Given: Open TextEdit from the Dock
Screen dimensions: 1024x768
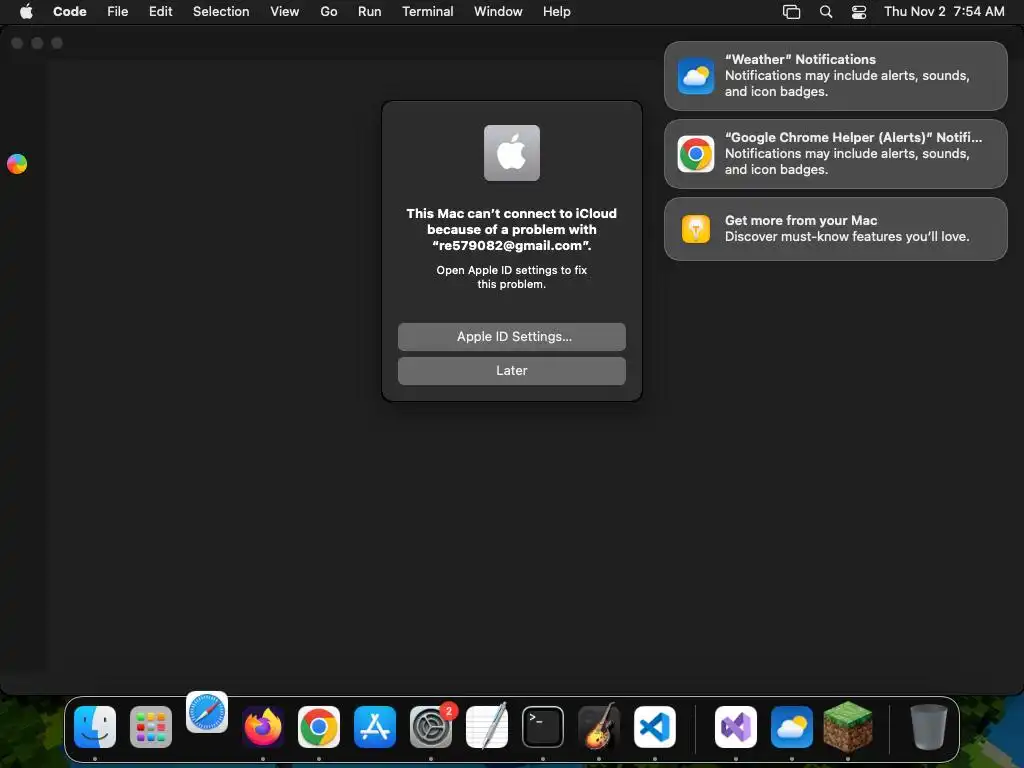Looking at the screenshot, I should (x=487, y=727).
